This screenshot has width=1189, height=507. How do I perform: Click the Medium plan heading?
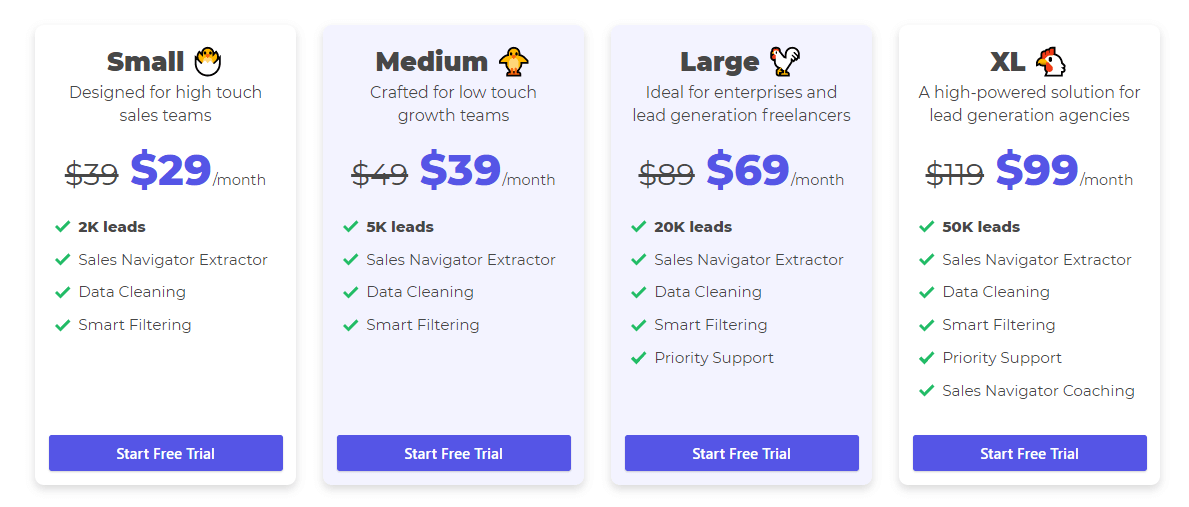(431, 61)
